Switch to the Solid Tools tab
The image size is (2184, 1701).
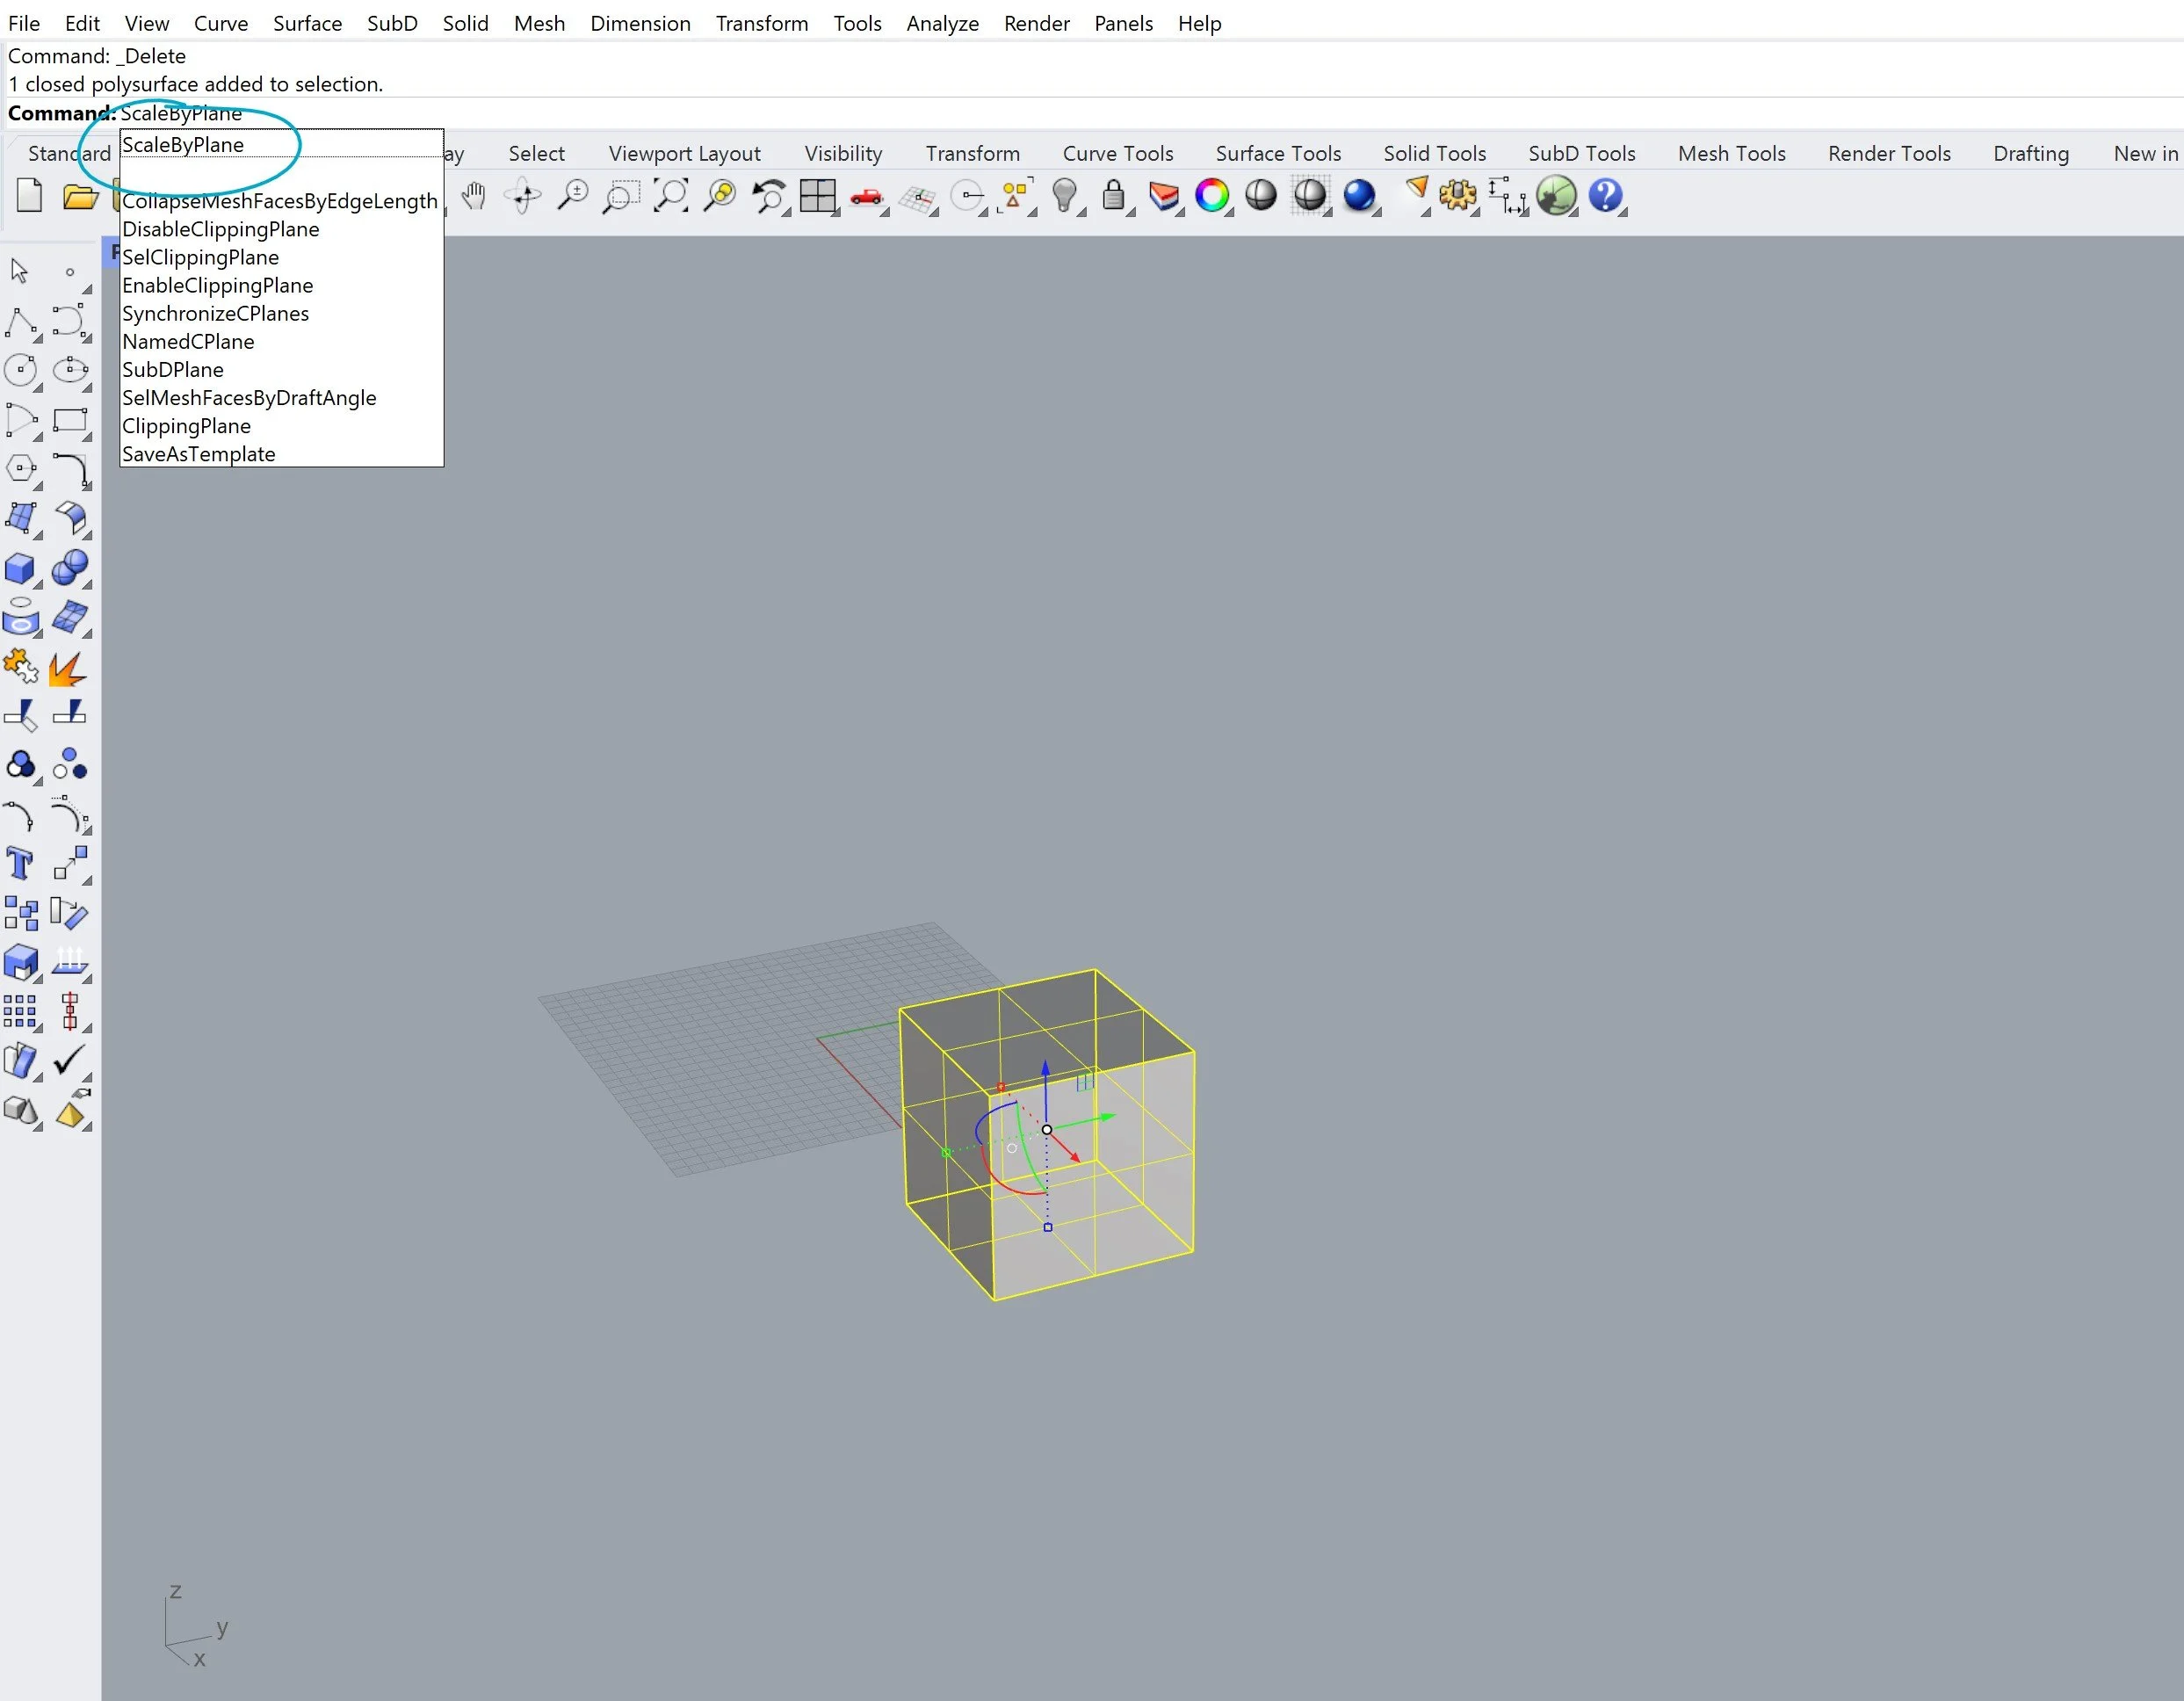point(1434,154)
